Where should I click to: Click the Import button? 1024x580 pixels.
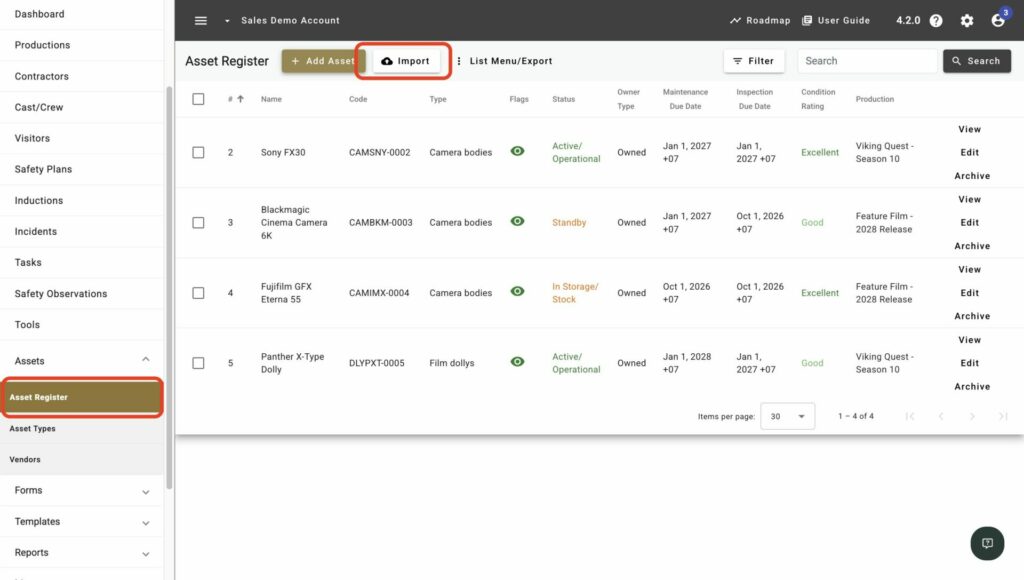[x=406, y=61]
